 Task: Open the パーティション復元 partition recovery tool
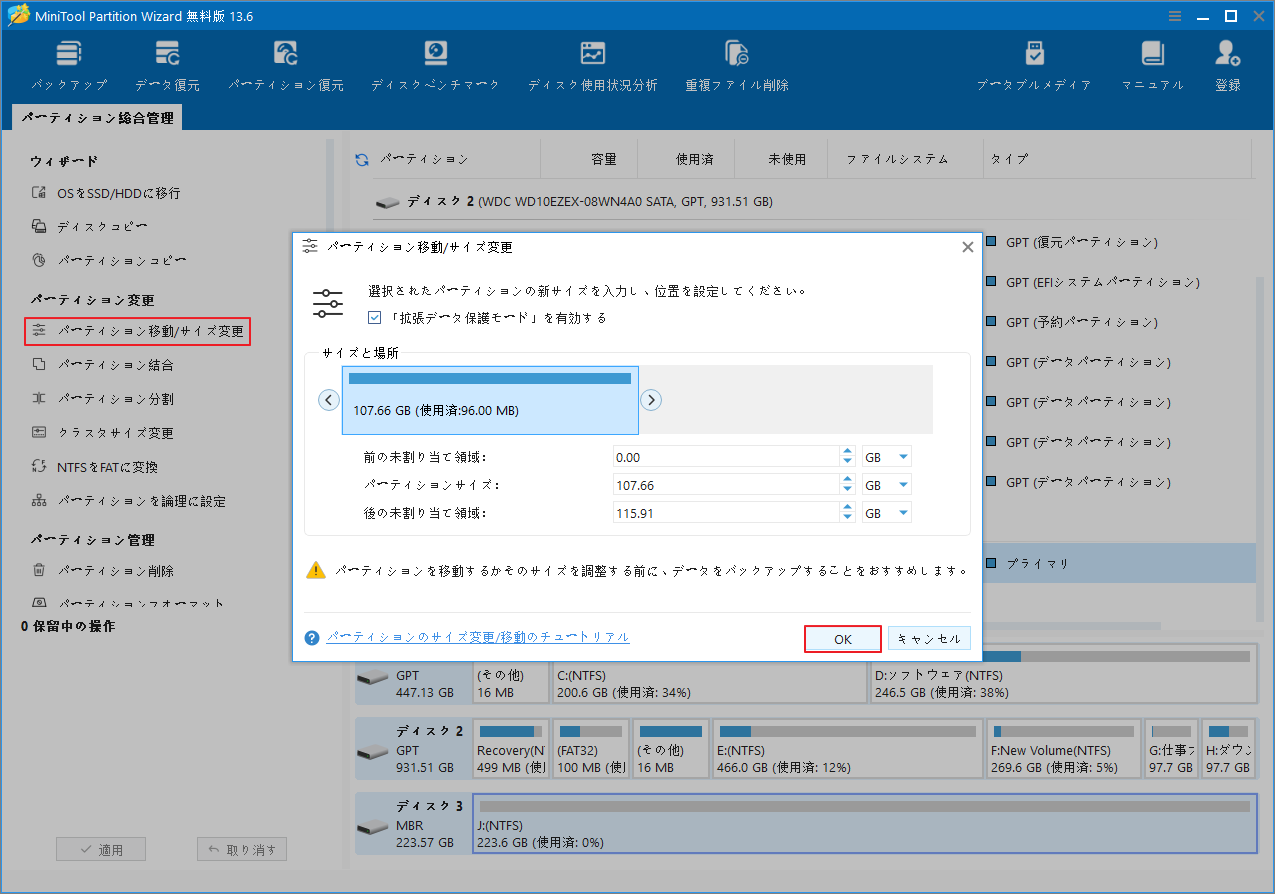285,68
